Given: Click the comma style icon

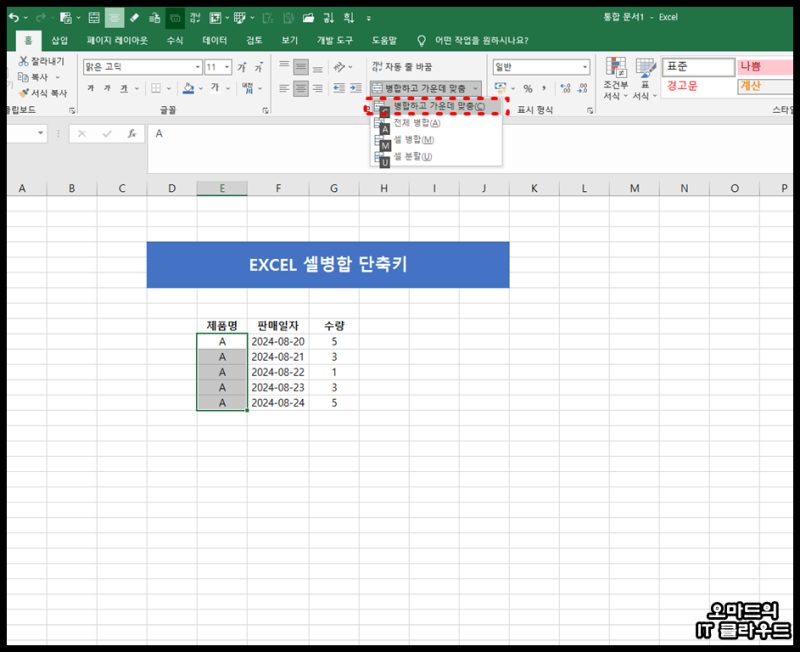Looking at the screenshot, I should pos(544,88).
